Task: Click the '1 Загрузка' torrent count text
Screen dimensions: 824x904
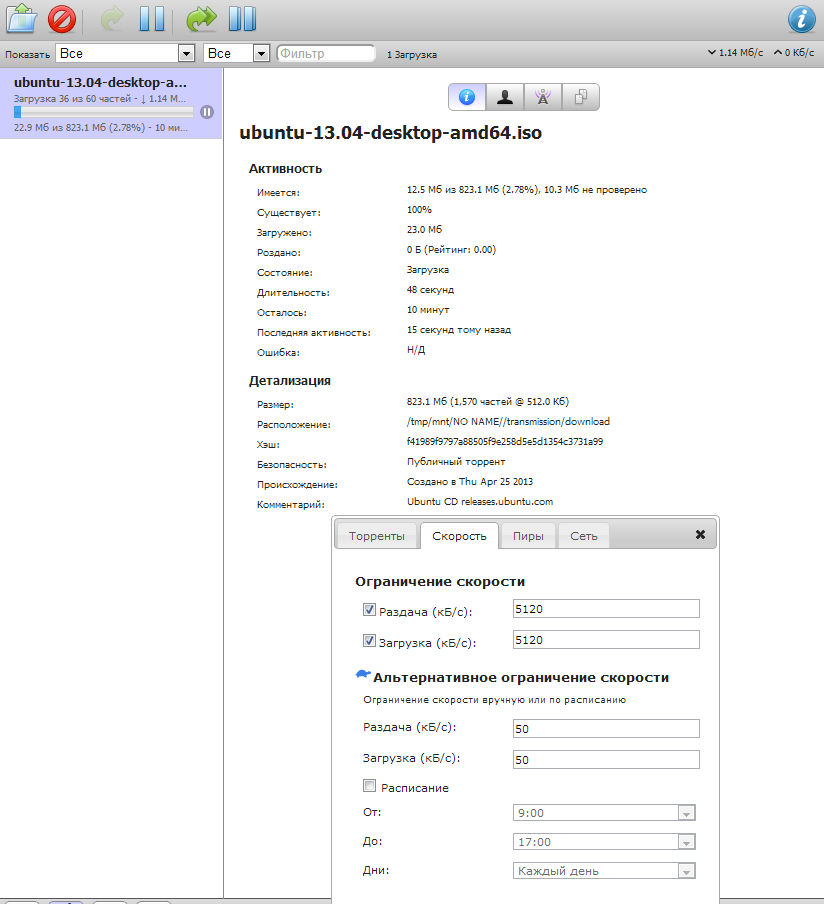Action: point(412,55)
